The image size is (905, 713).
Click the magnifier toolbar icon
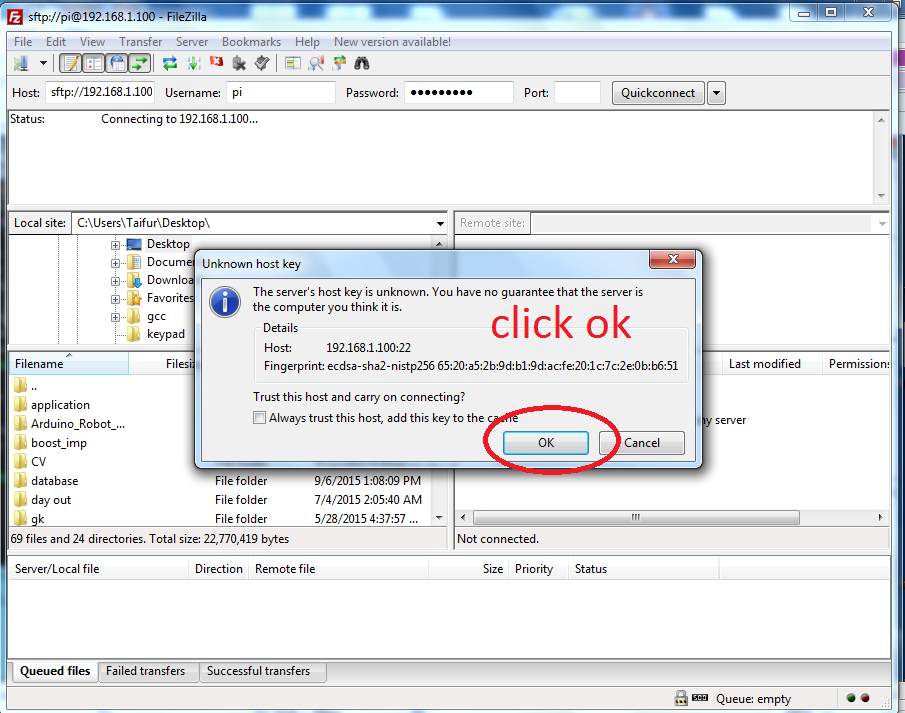316,63
